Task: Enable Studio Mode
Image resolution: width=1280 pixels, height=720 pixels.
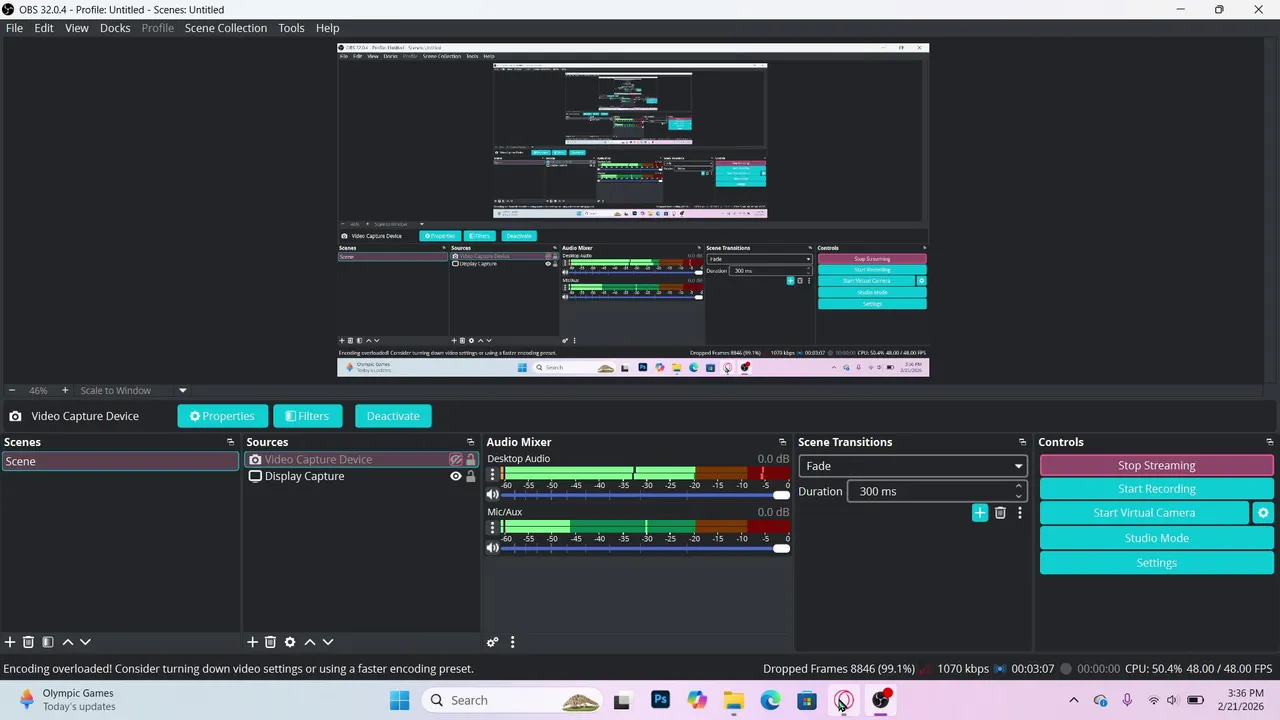Action: tap(1156, 538)
